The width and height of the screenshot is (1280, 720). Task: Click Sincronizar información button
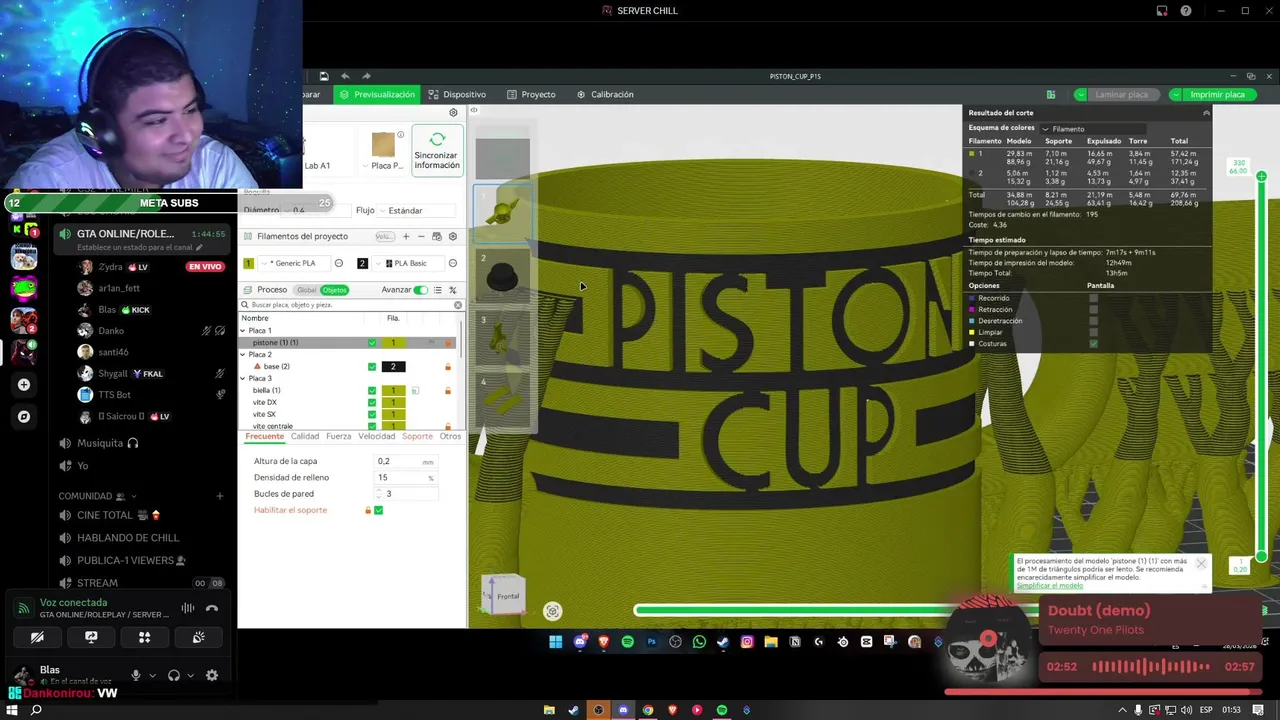point(437,152)
